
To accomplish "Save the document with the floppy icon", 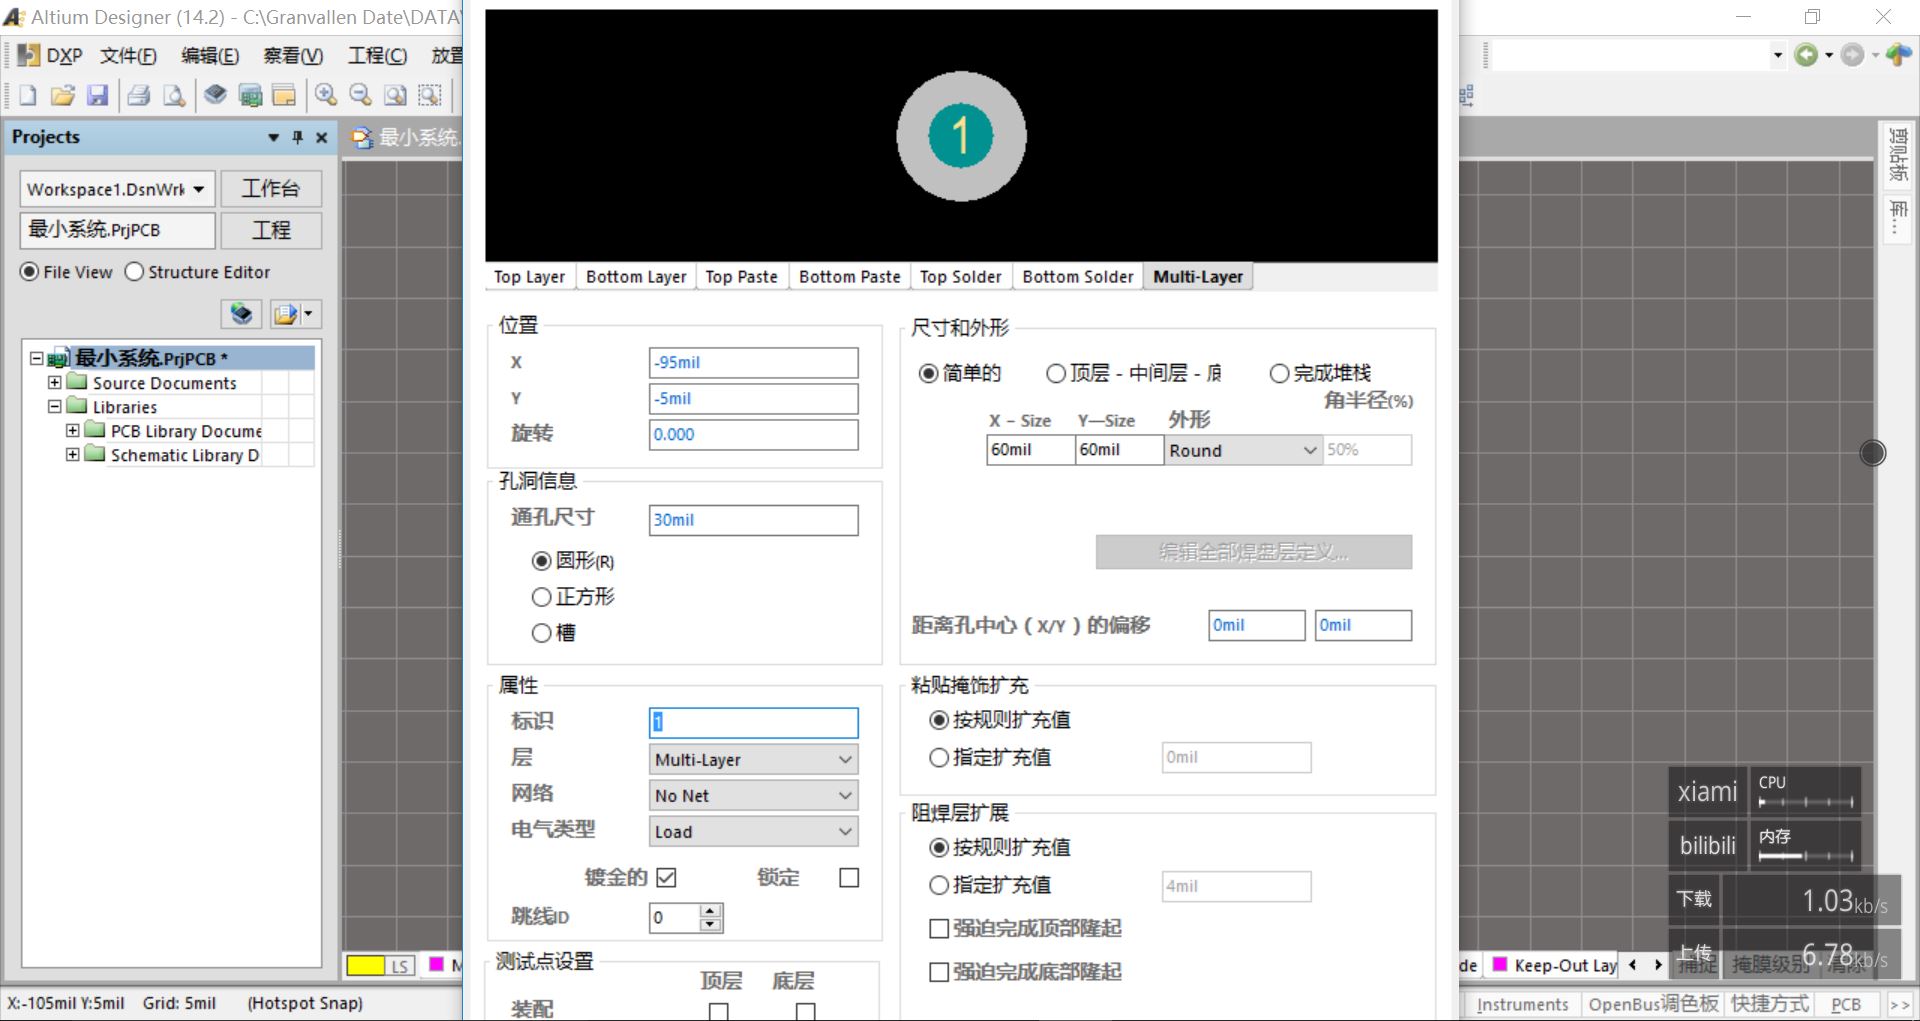I will pyautogui.click(x=97, y=95).
